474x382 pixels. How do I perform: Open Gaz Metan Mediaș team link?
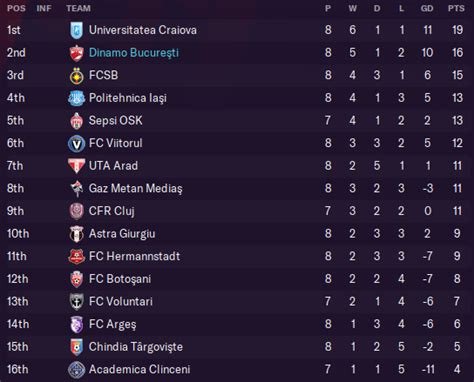136,189
